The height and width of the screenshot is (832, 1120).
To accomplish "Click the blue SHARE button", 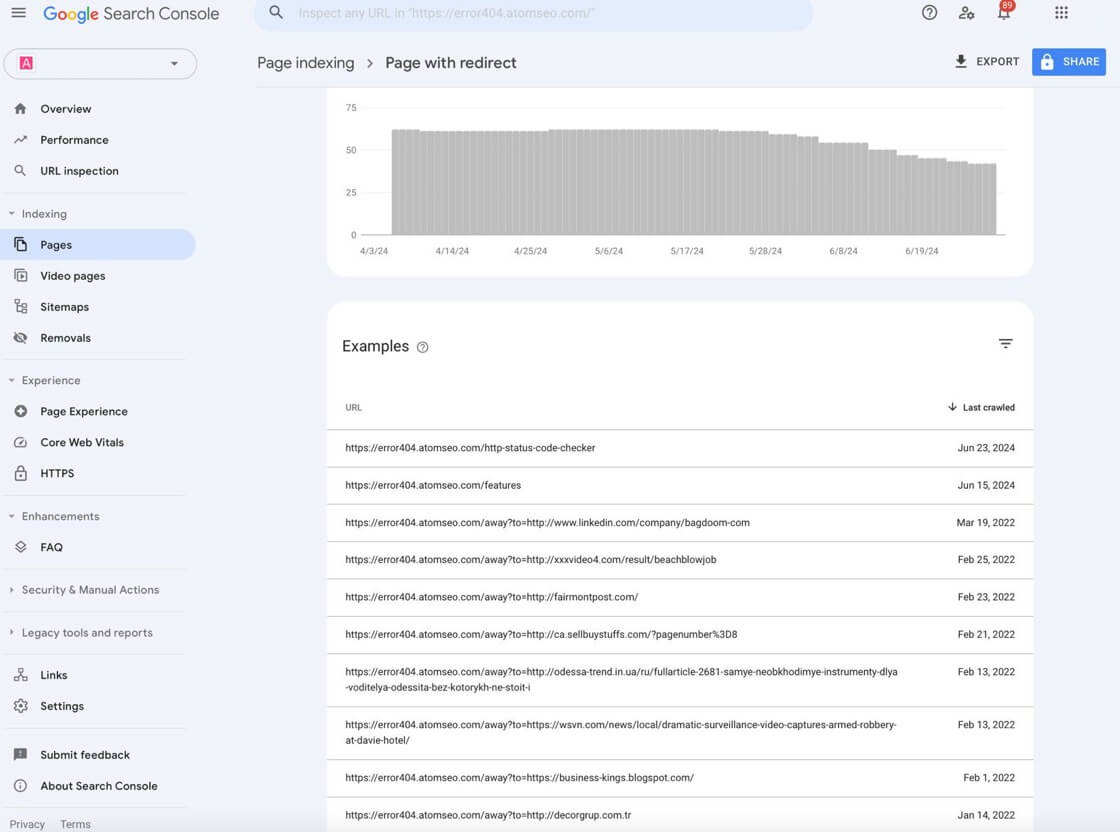I will click(1068, 62).
